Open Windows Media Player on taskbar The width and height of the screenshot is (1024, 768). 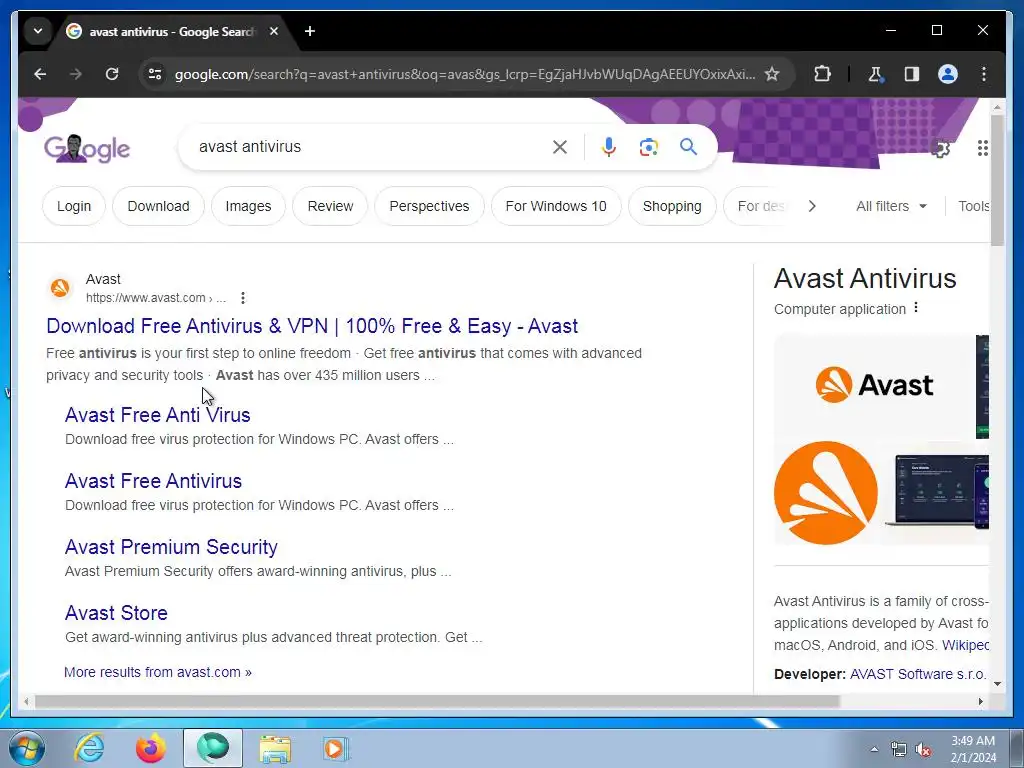pyautogui.click(x=336, y=748)
